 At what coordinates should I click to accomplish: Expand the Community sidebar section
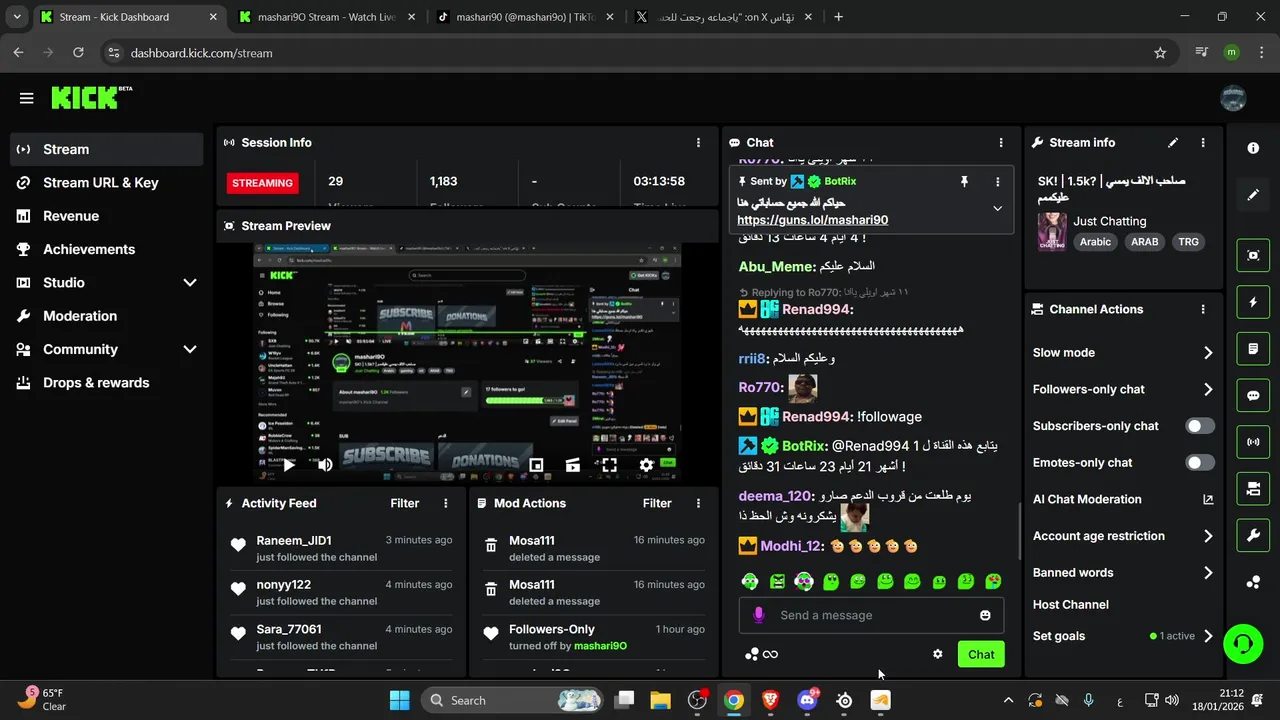(107, 349)
